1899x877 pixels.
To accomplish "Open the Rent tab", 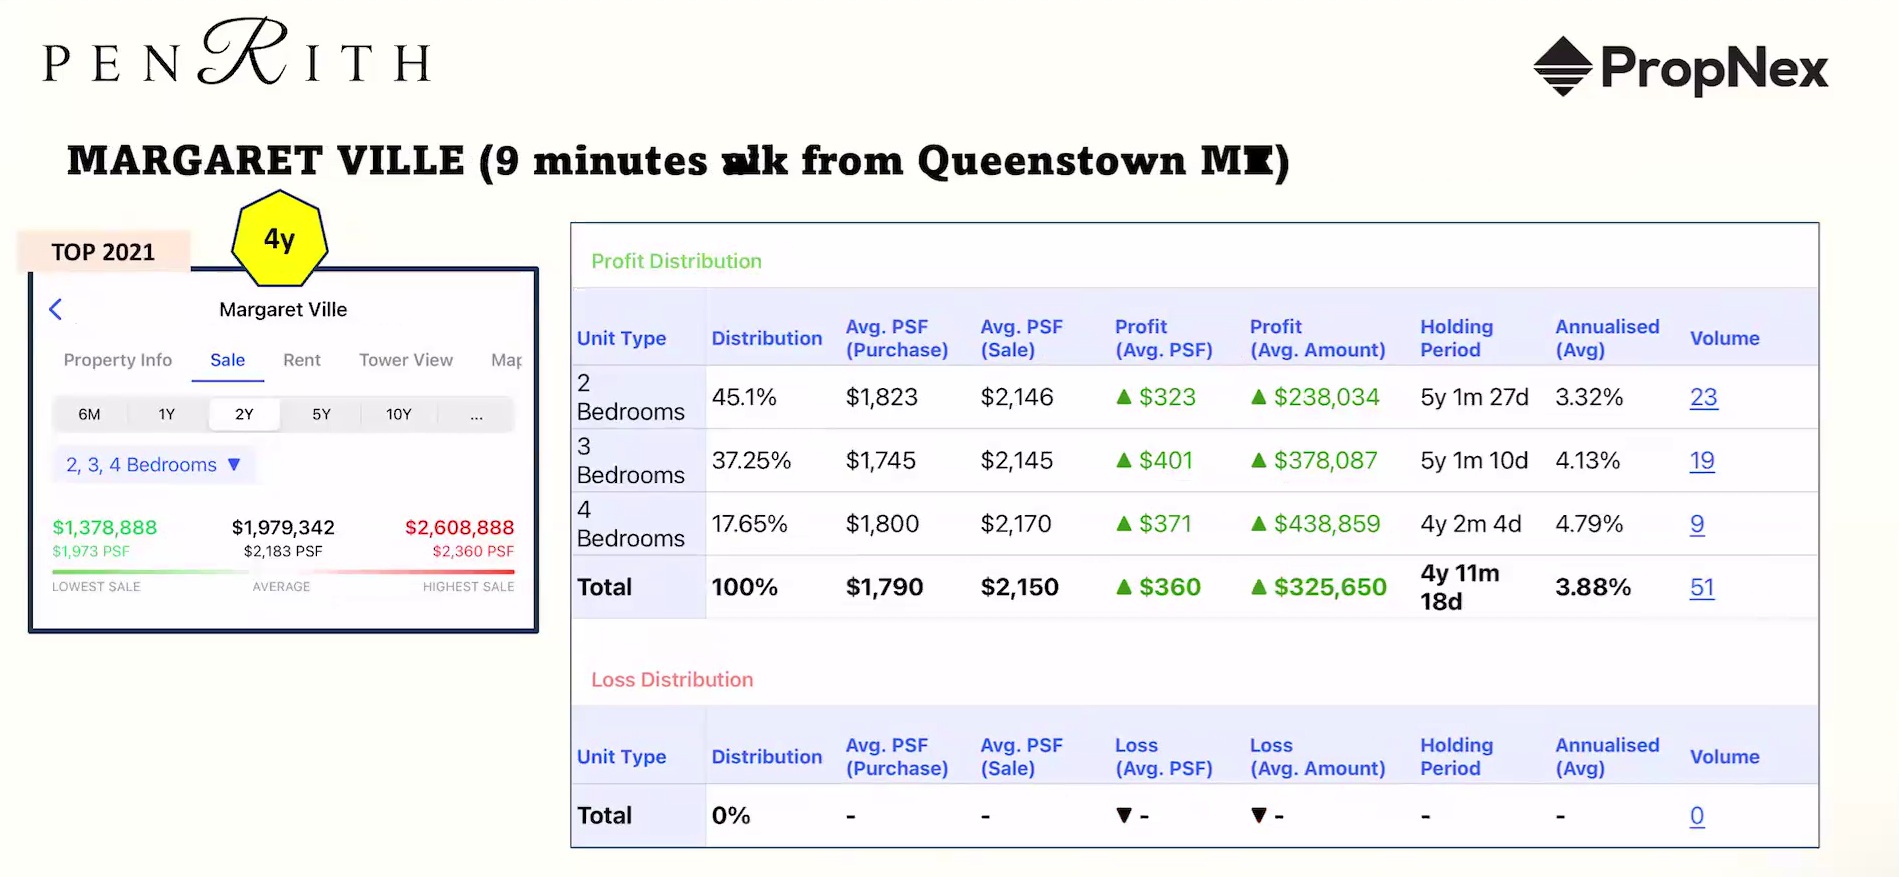I will click(301, 360).
